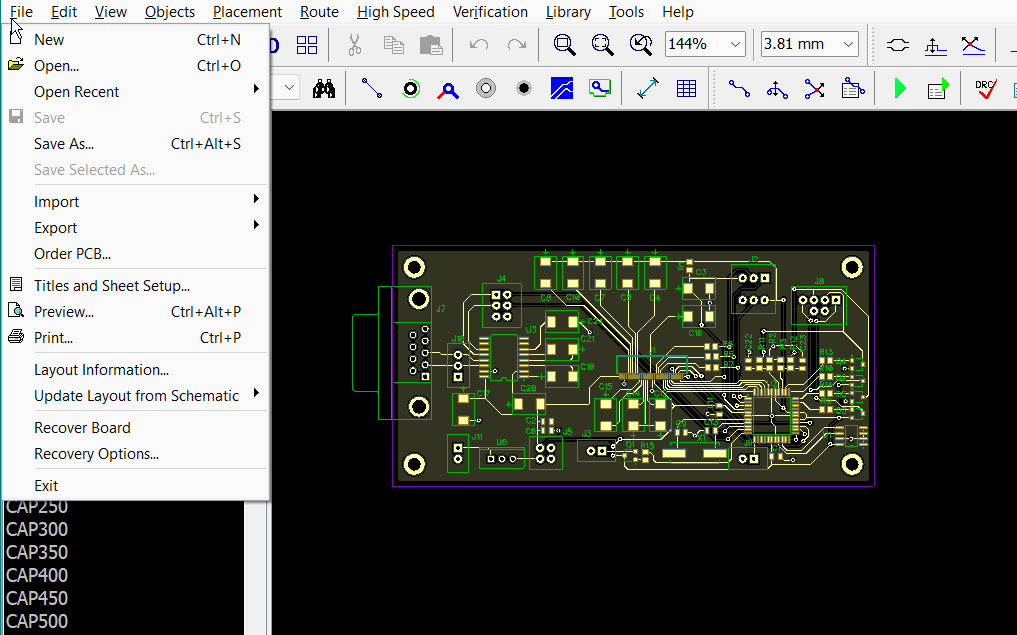Select Order PCB... menu entry
The height and width of the screenshot is (635, 1017).
(x=135, y=254)
